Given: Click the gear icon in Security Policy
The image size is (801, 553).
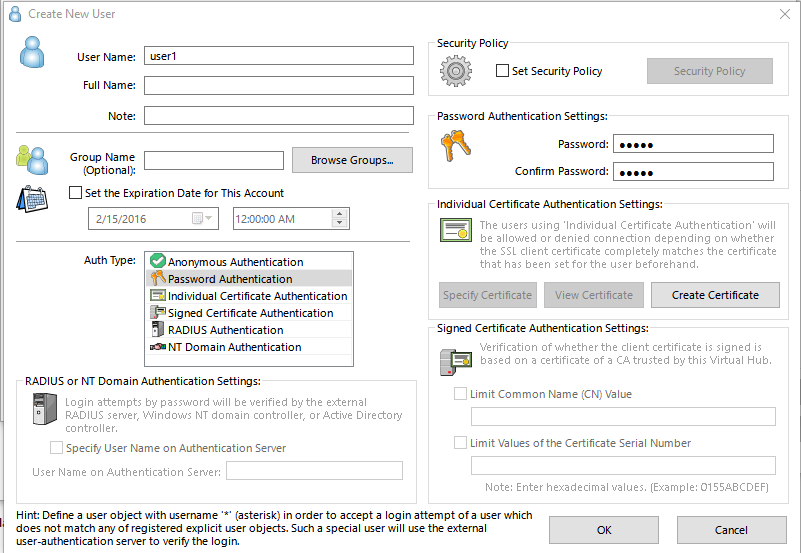Looking at the screenshot, I should (x=456, y=71).
